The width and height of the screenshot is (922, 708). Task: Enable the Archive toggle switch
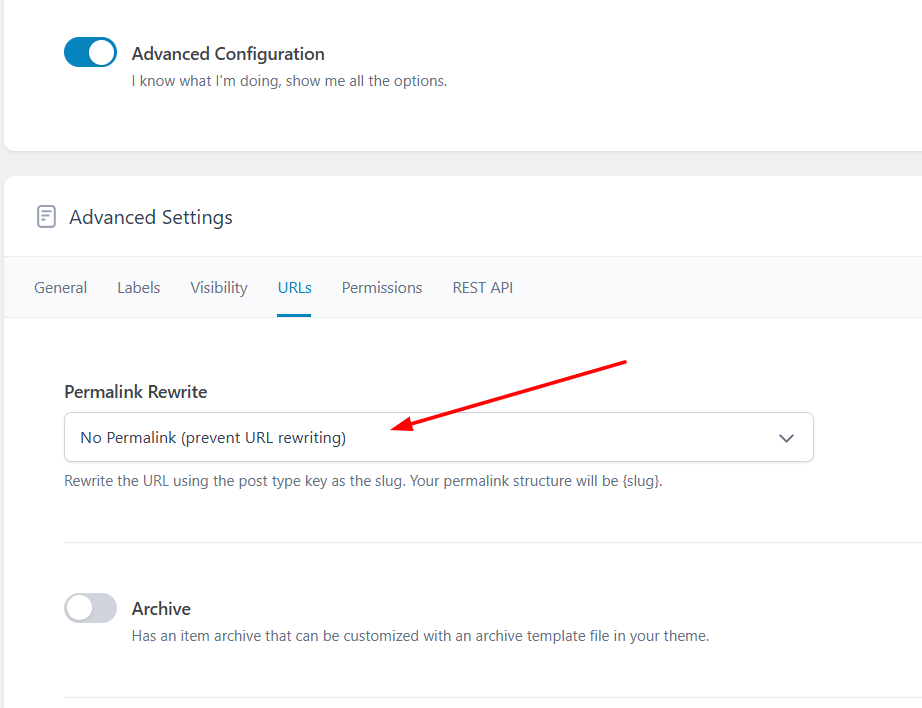tap(90, 608)
